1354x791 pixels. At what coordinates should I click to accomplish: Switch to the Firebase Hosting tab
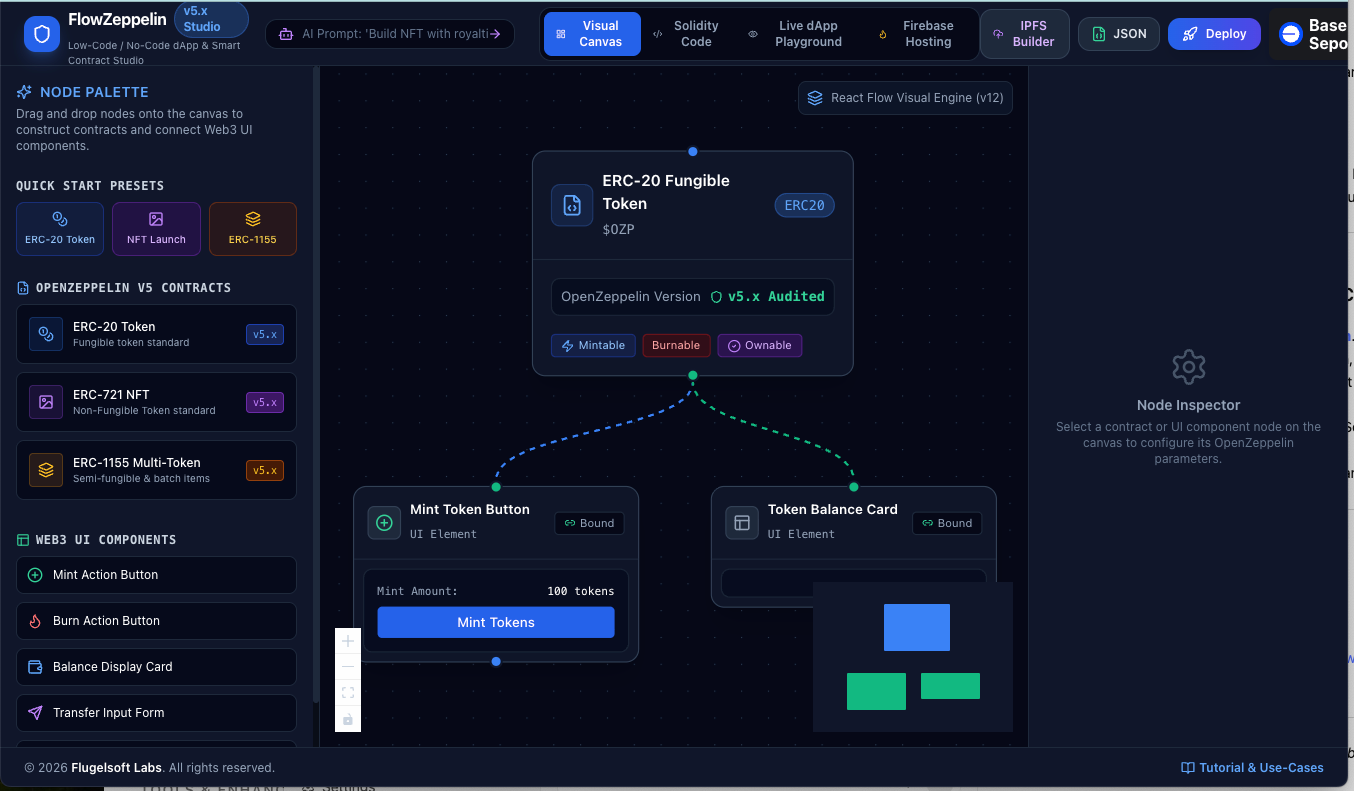[920, 34]
